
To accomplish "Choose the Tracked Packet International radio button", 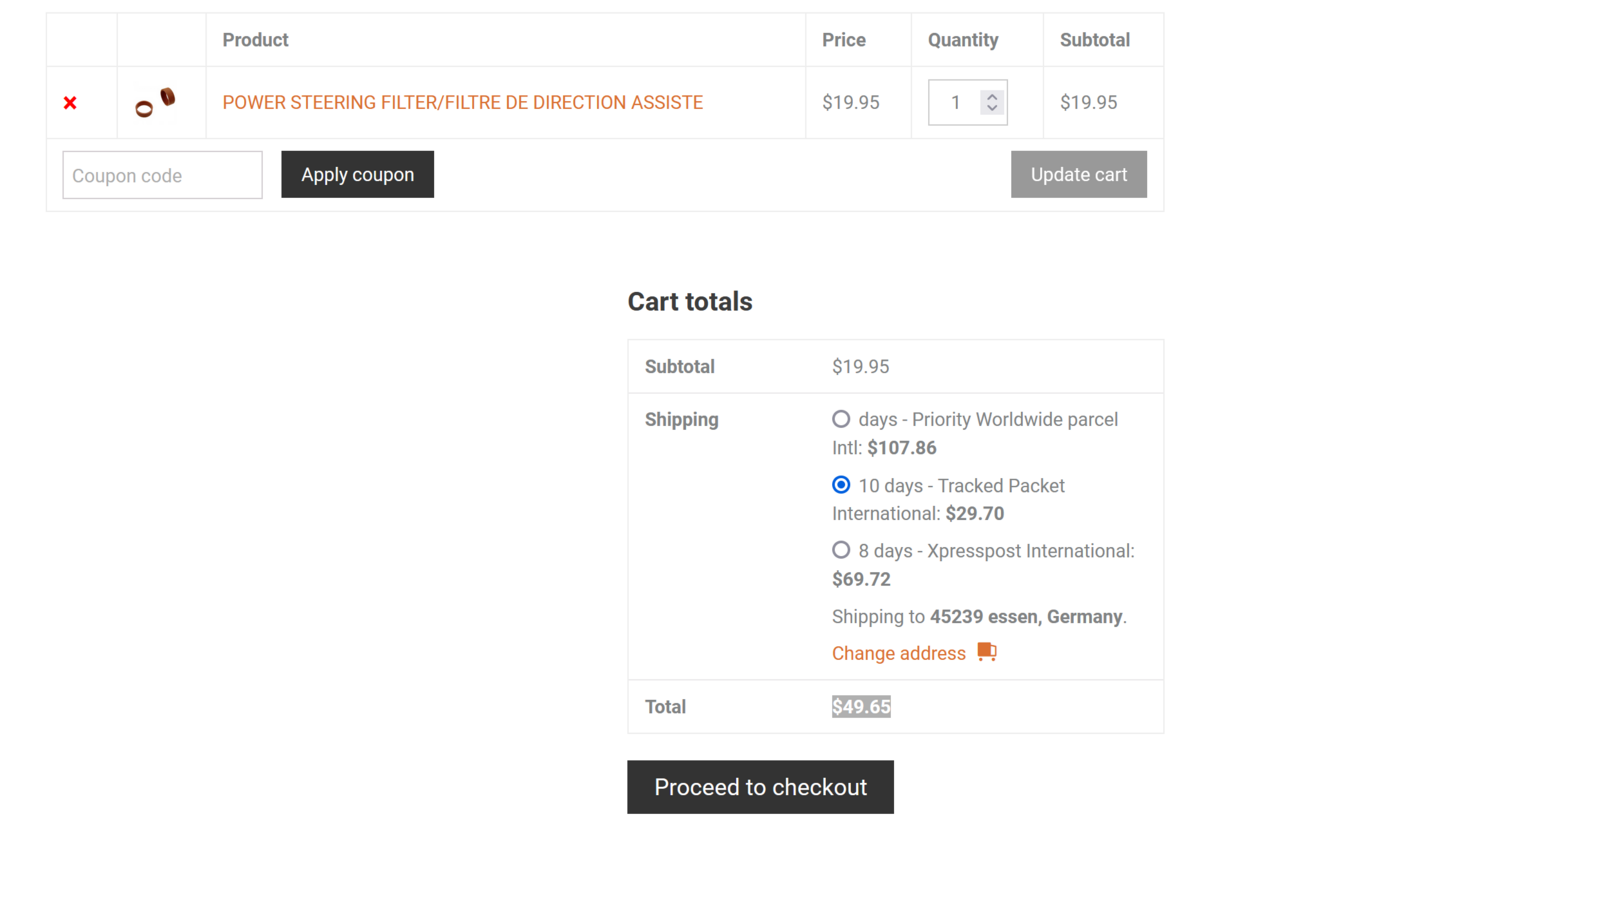I will pyautogui.click(x=841, y=485).
